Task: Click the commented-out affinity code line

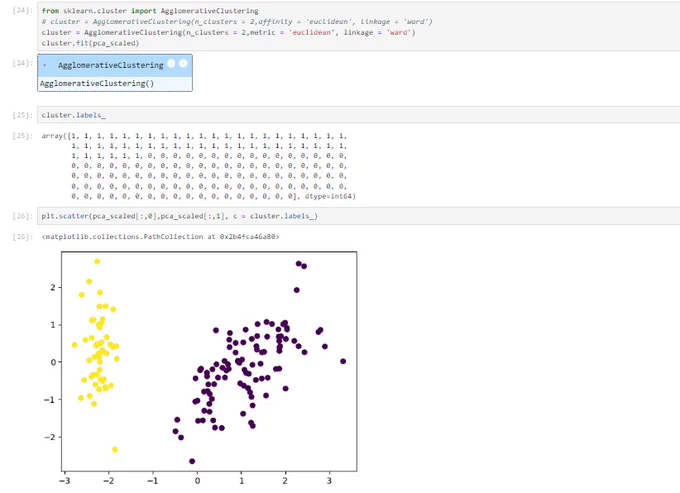Action: (x=237, y=22)
